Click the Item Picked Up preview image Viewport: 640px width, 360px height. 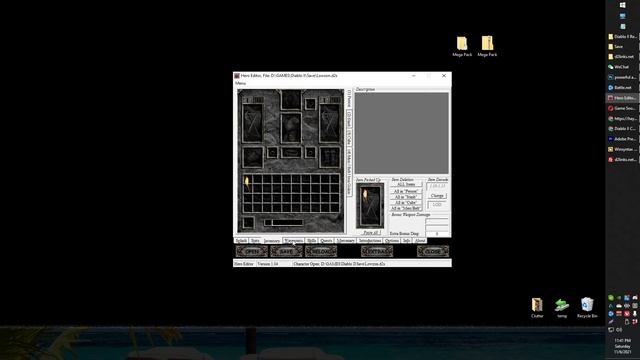click(x=370, y=205)
